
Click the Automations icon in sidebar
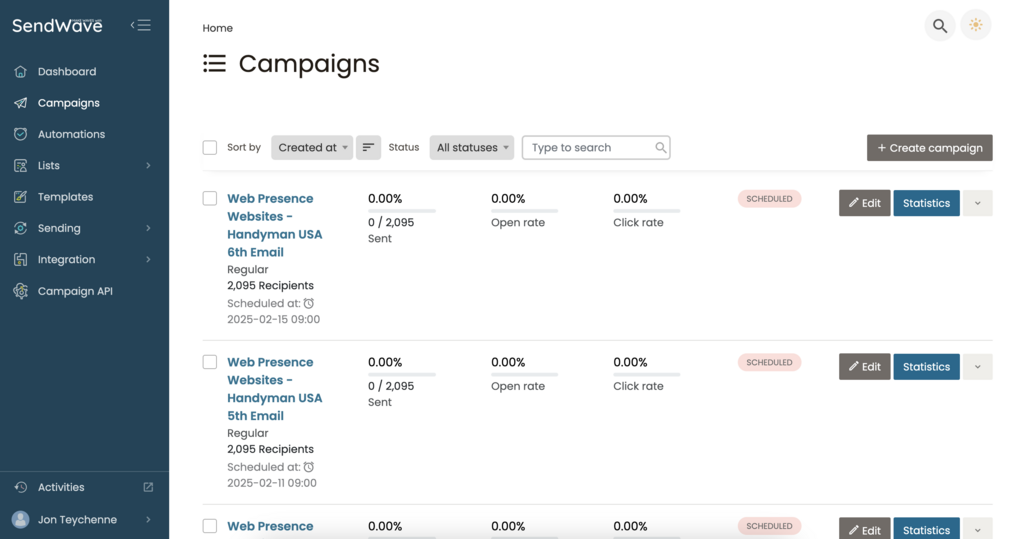click(21, 134)
